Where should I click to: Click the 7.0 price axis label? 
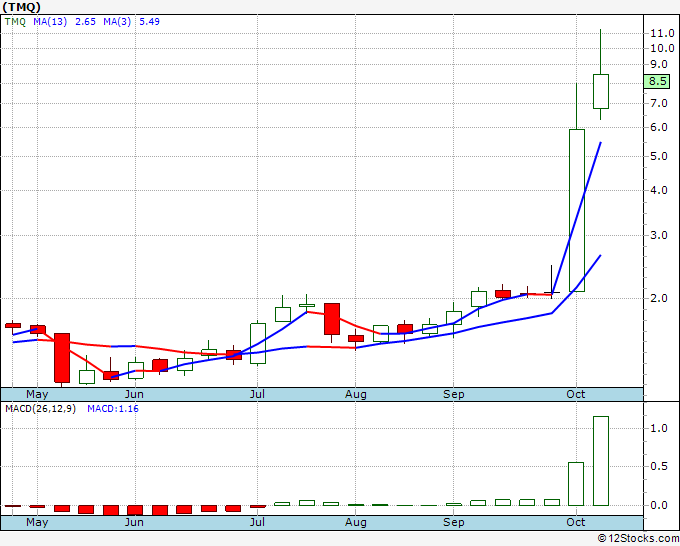pos(659,103)
